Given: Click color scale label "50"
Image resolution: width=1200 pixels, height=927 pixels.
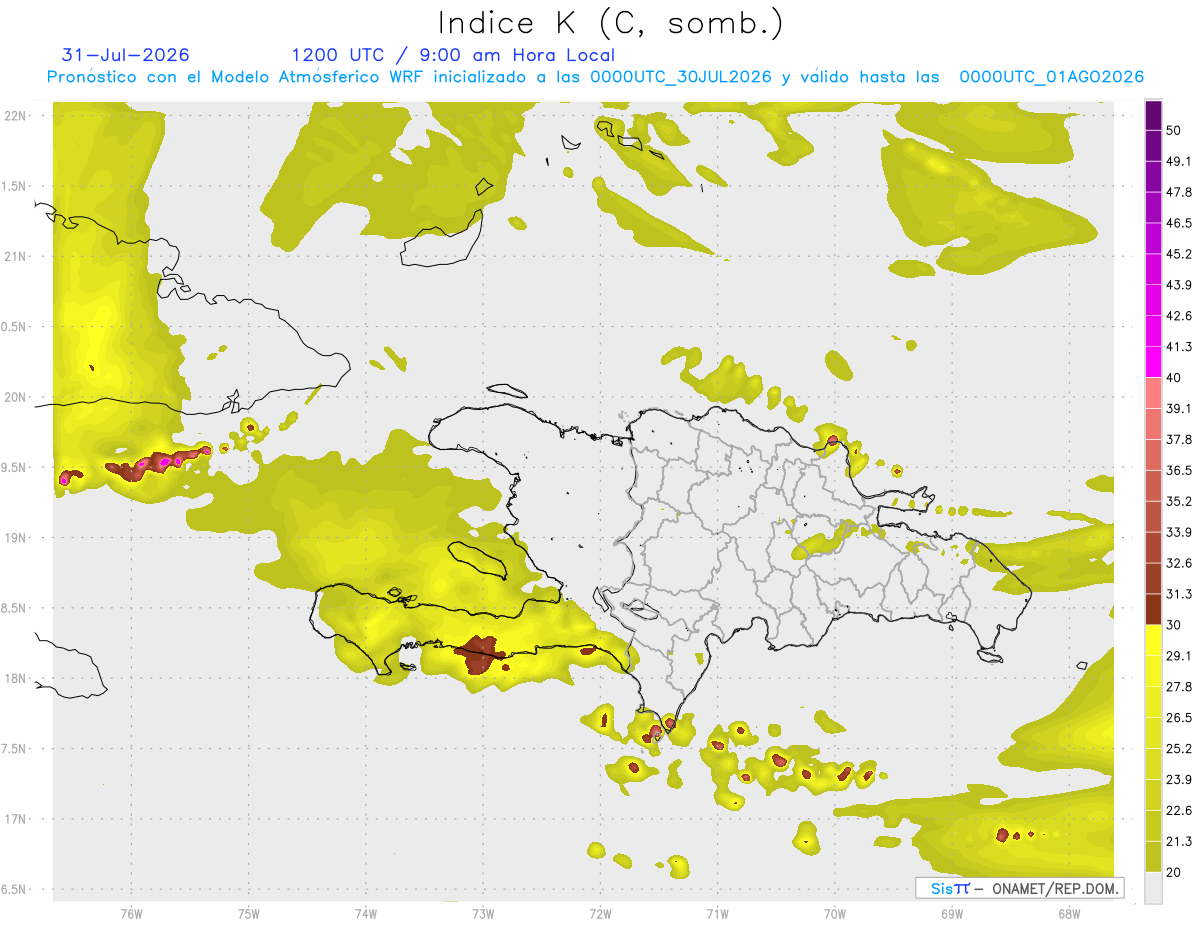Looking at the screenshot, I should click(x=1173, y=130).
